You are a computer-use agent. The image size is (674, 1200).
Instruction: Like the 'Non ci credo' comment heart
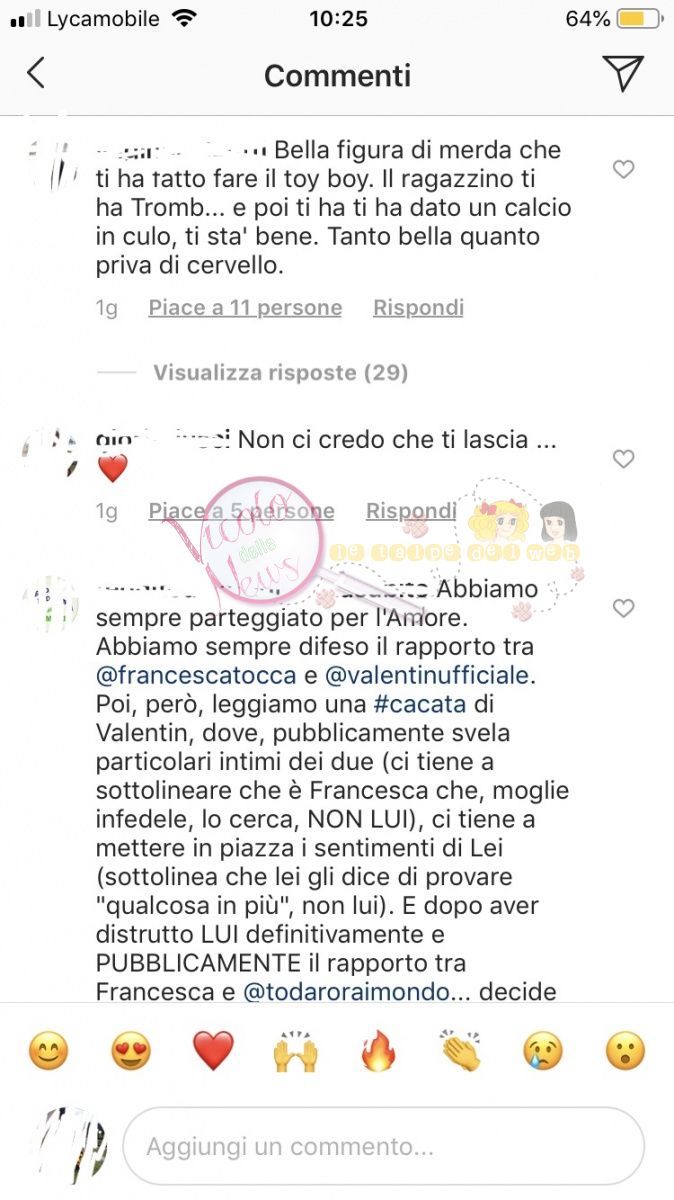click(623, 459)
